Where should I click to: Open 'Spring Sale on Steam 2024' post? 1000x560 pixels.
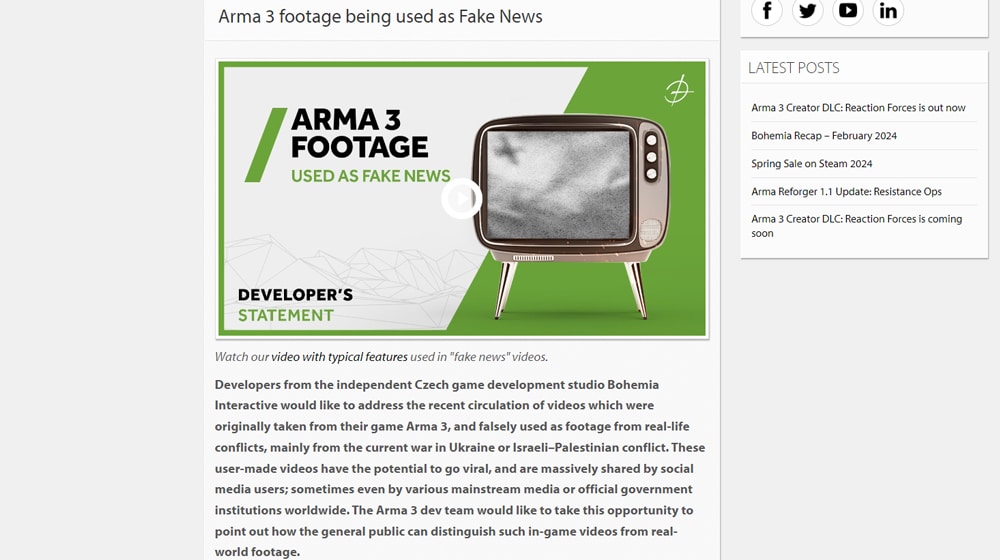(811, 163)
